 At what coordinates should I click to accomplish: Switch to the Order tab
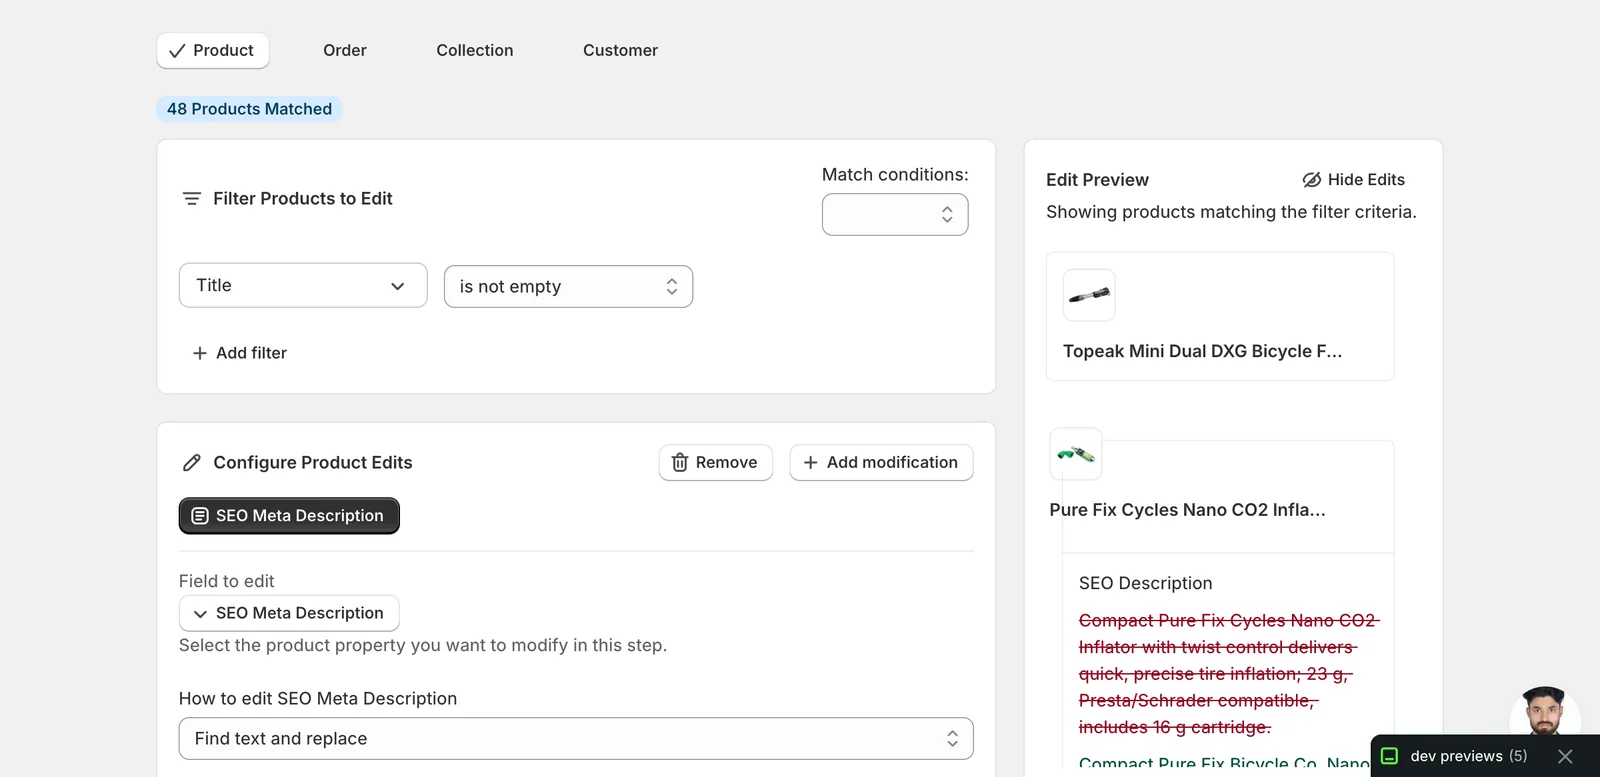point(345,51)
